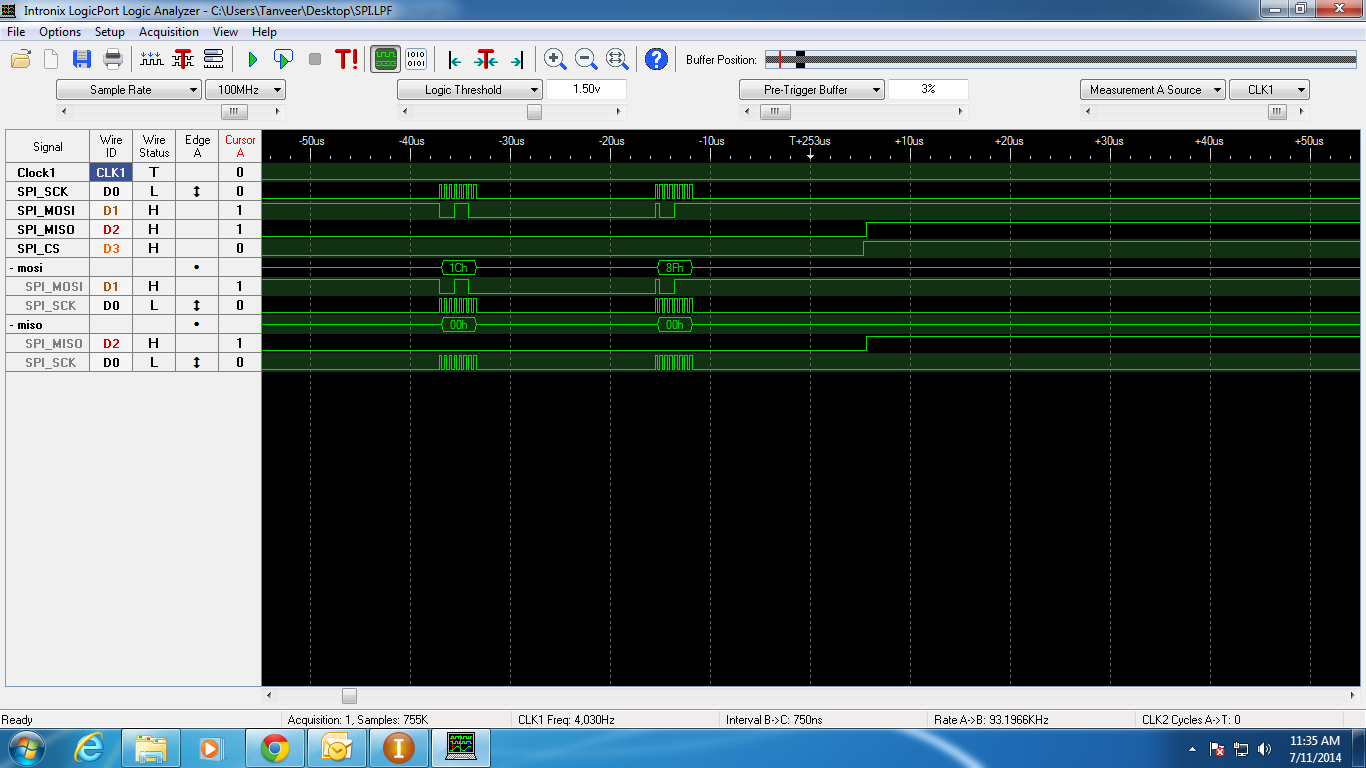Click the Wire Status column header
The image size is (1366, 768).
[x=154, y=146]
